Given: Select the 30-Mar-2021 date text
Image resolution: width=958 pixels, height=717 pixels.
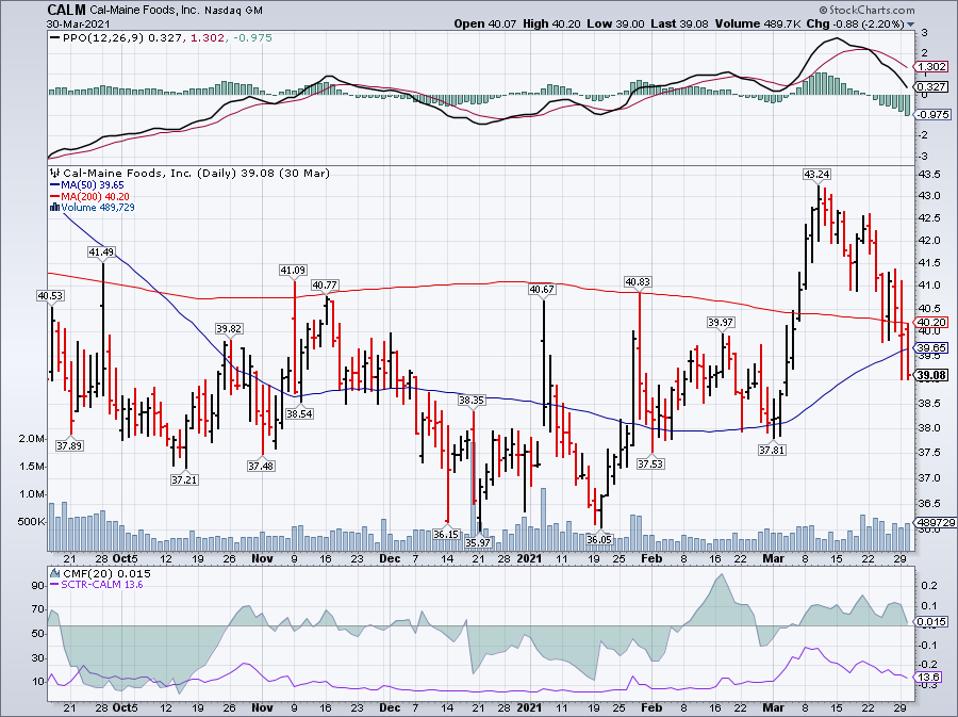Looking at the screenshot, I should click(x=78, y=24).
